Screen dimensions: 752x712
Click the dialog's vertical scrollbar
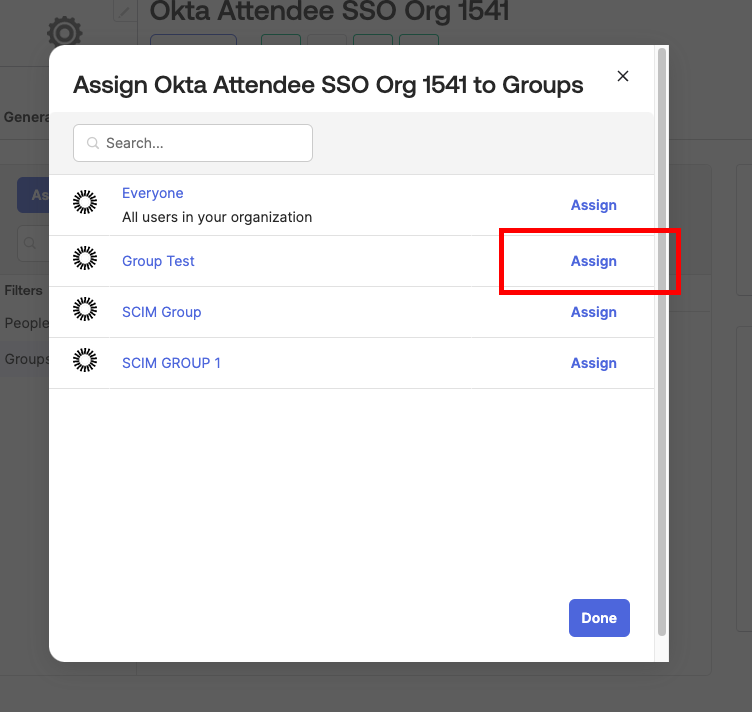662,342
